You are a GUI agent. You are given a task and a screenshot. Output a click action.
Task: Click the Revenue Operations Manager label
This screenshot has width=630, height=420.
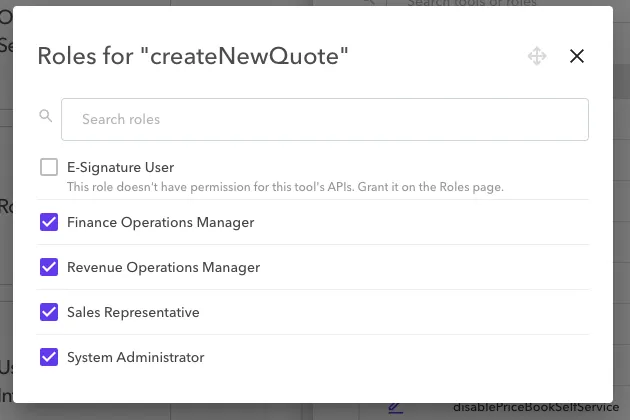(164, 267)
